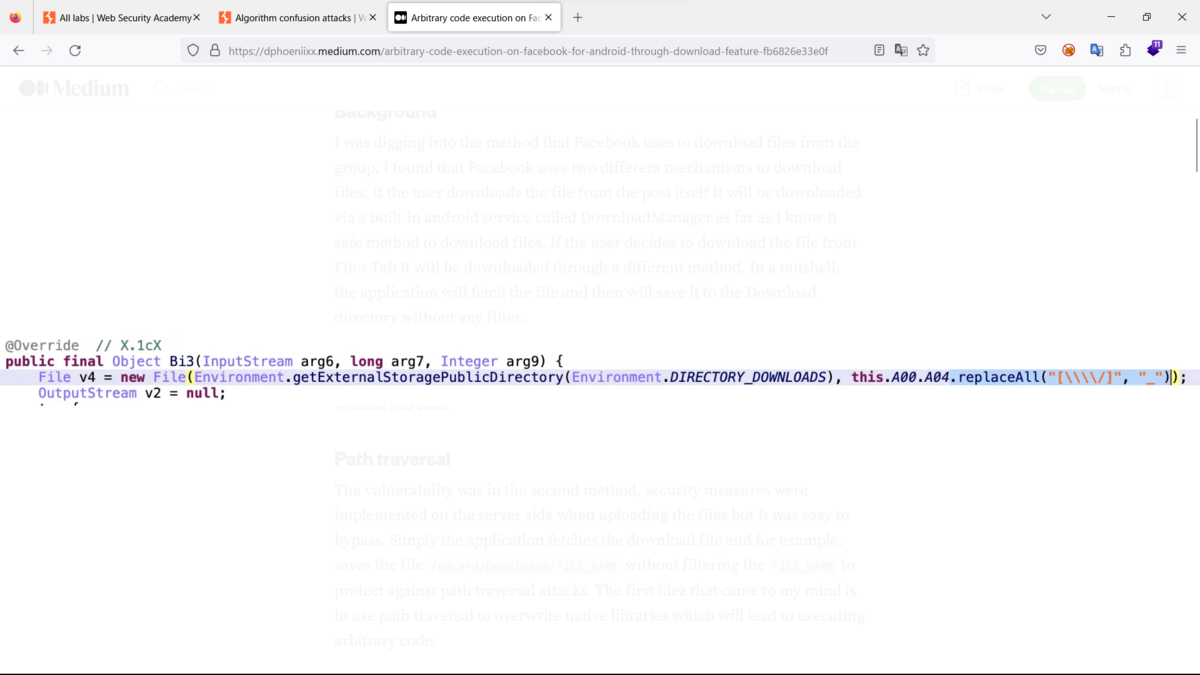Click the page scrollbar on the right
1200x675 pixels.
[x=1196, y=140]
